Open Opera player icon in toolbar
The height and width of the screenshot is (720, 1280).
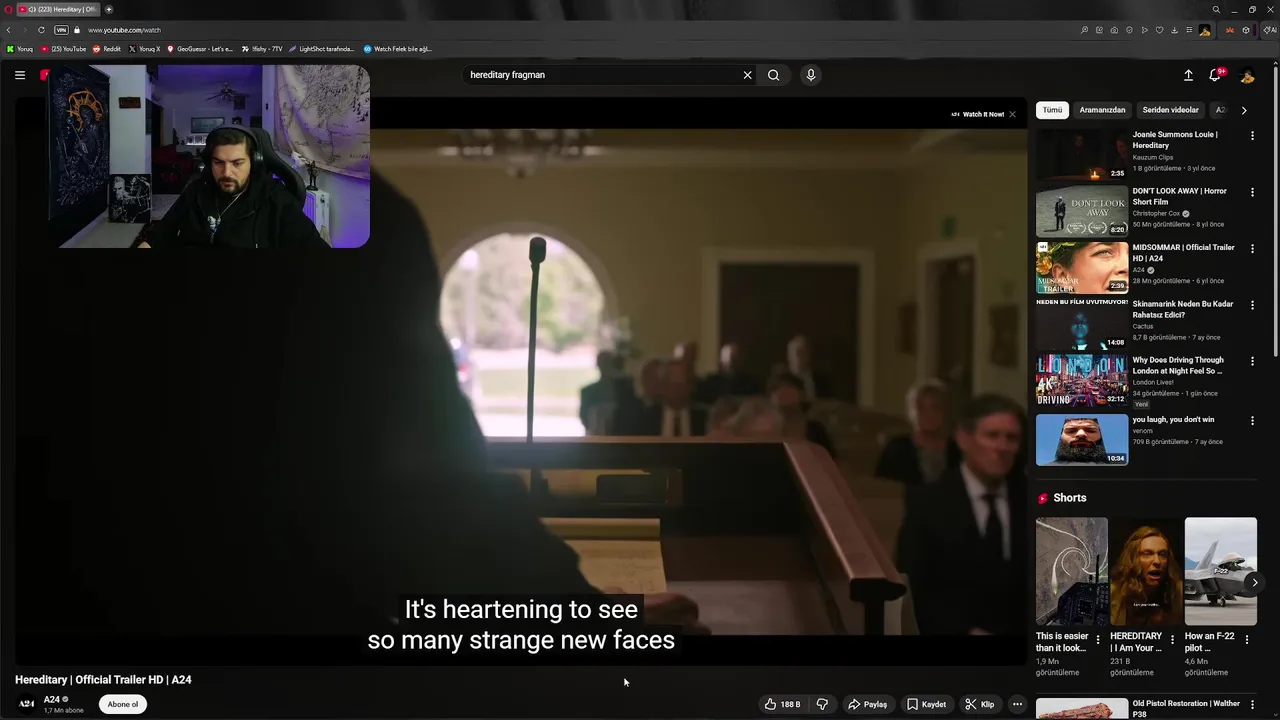[x=1145, y=30]
